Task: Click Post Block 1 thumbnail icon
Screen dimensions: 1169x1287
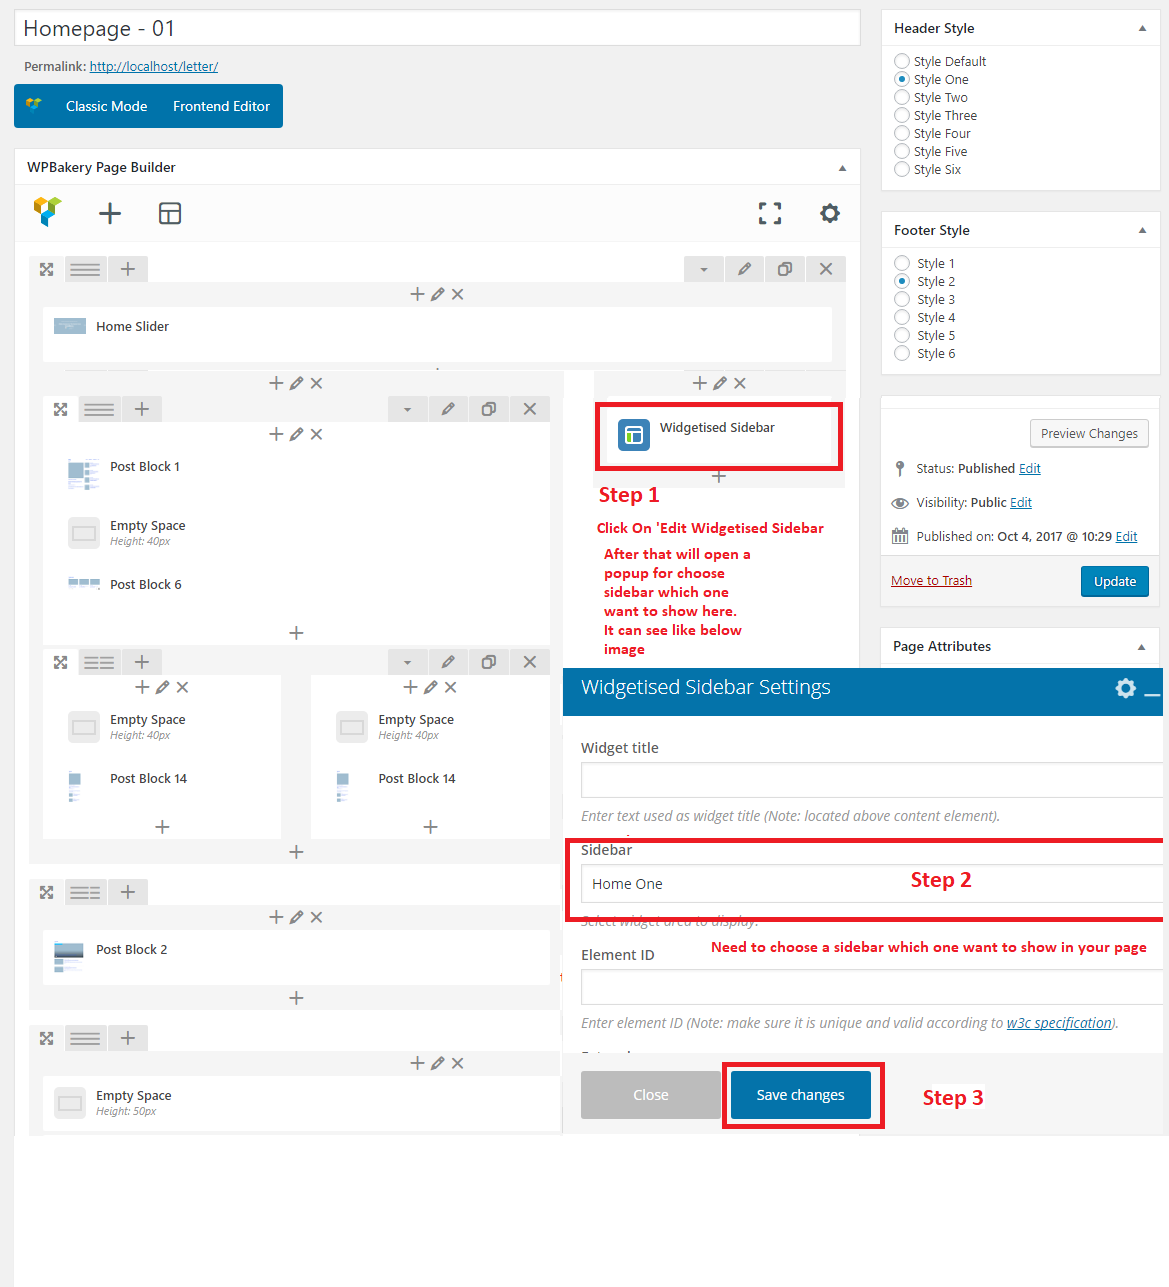Action: pos(83,474)
